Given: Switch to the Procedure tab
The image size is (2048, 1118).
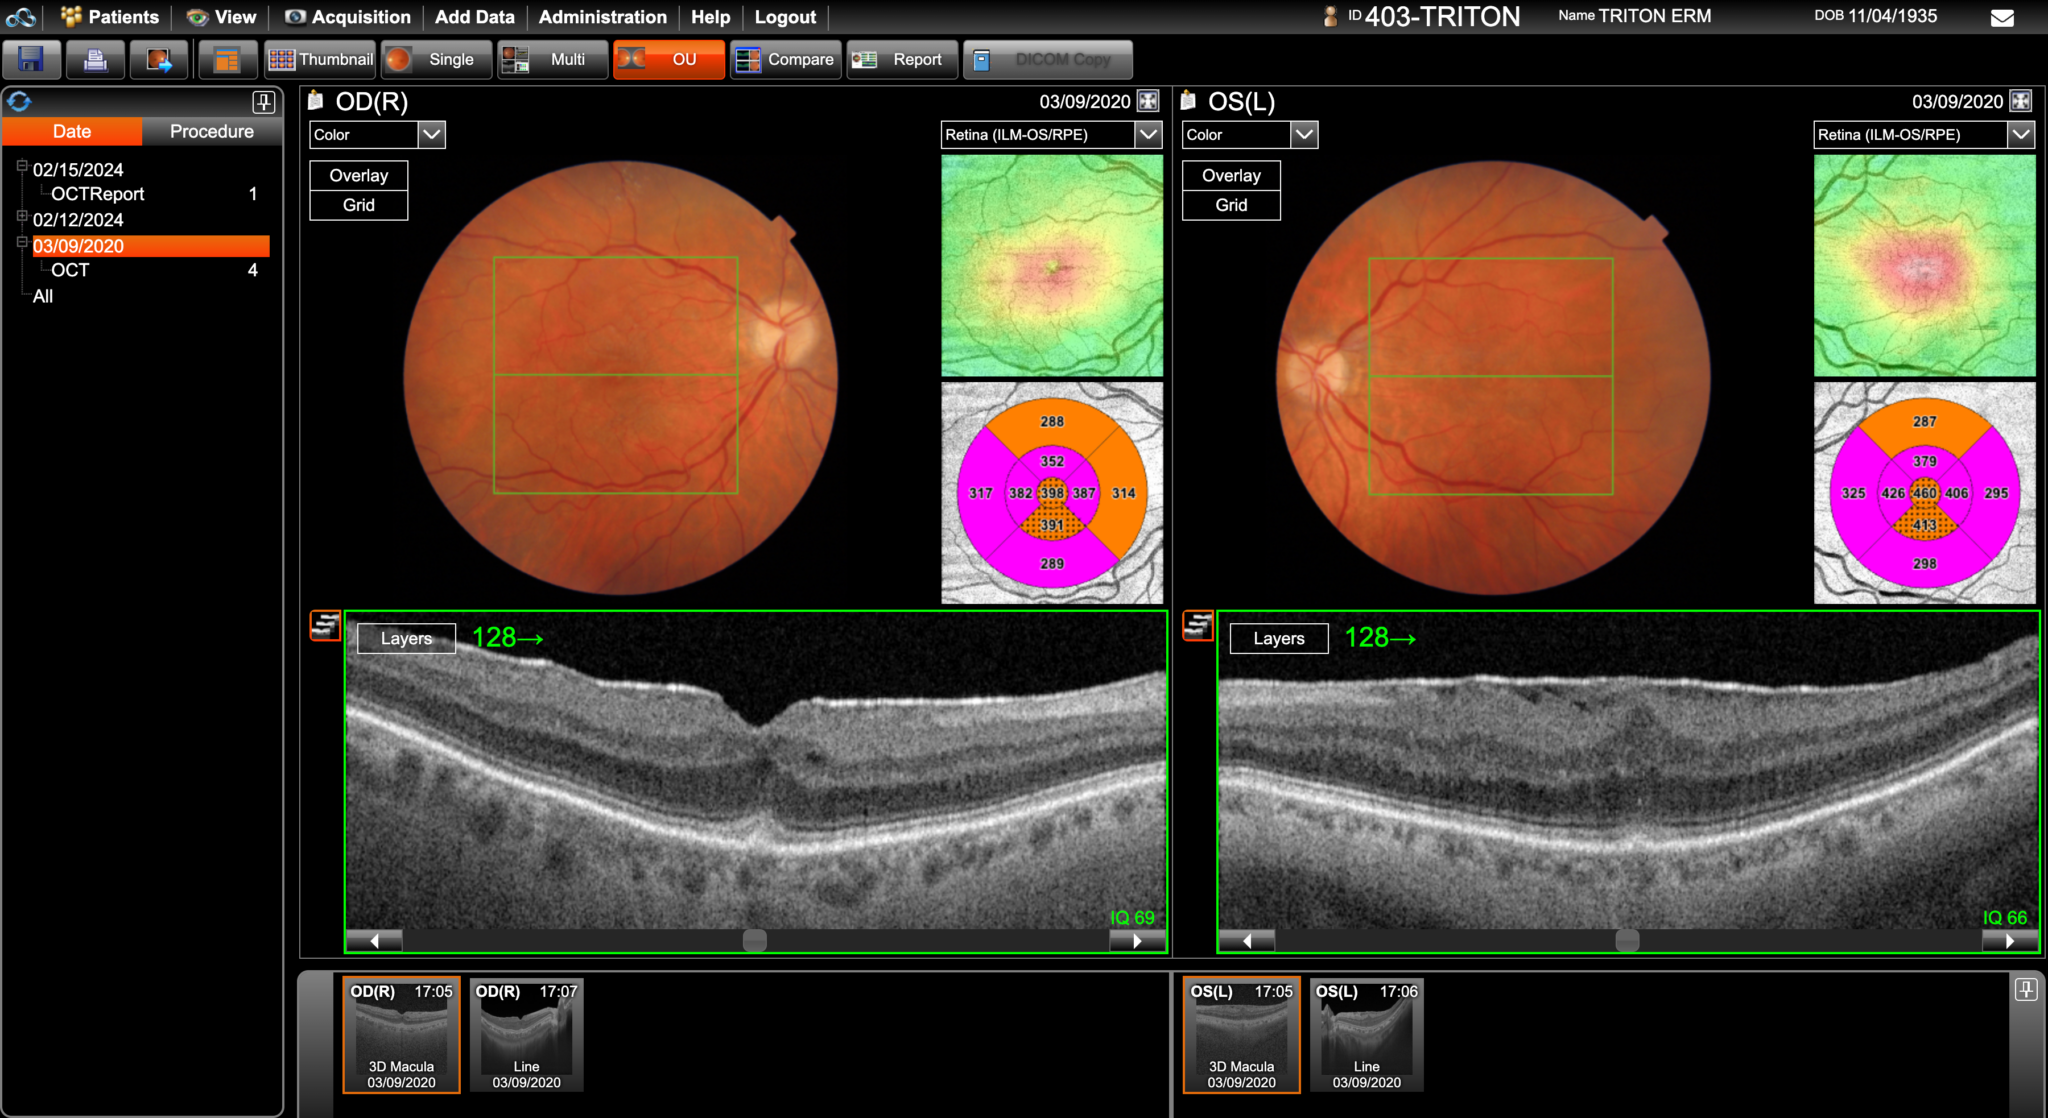Looking at the screenshot, I should (211, 131).
